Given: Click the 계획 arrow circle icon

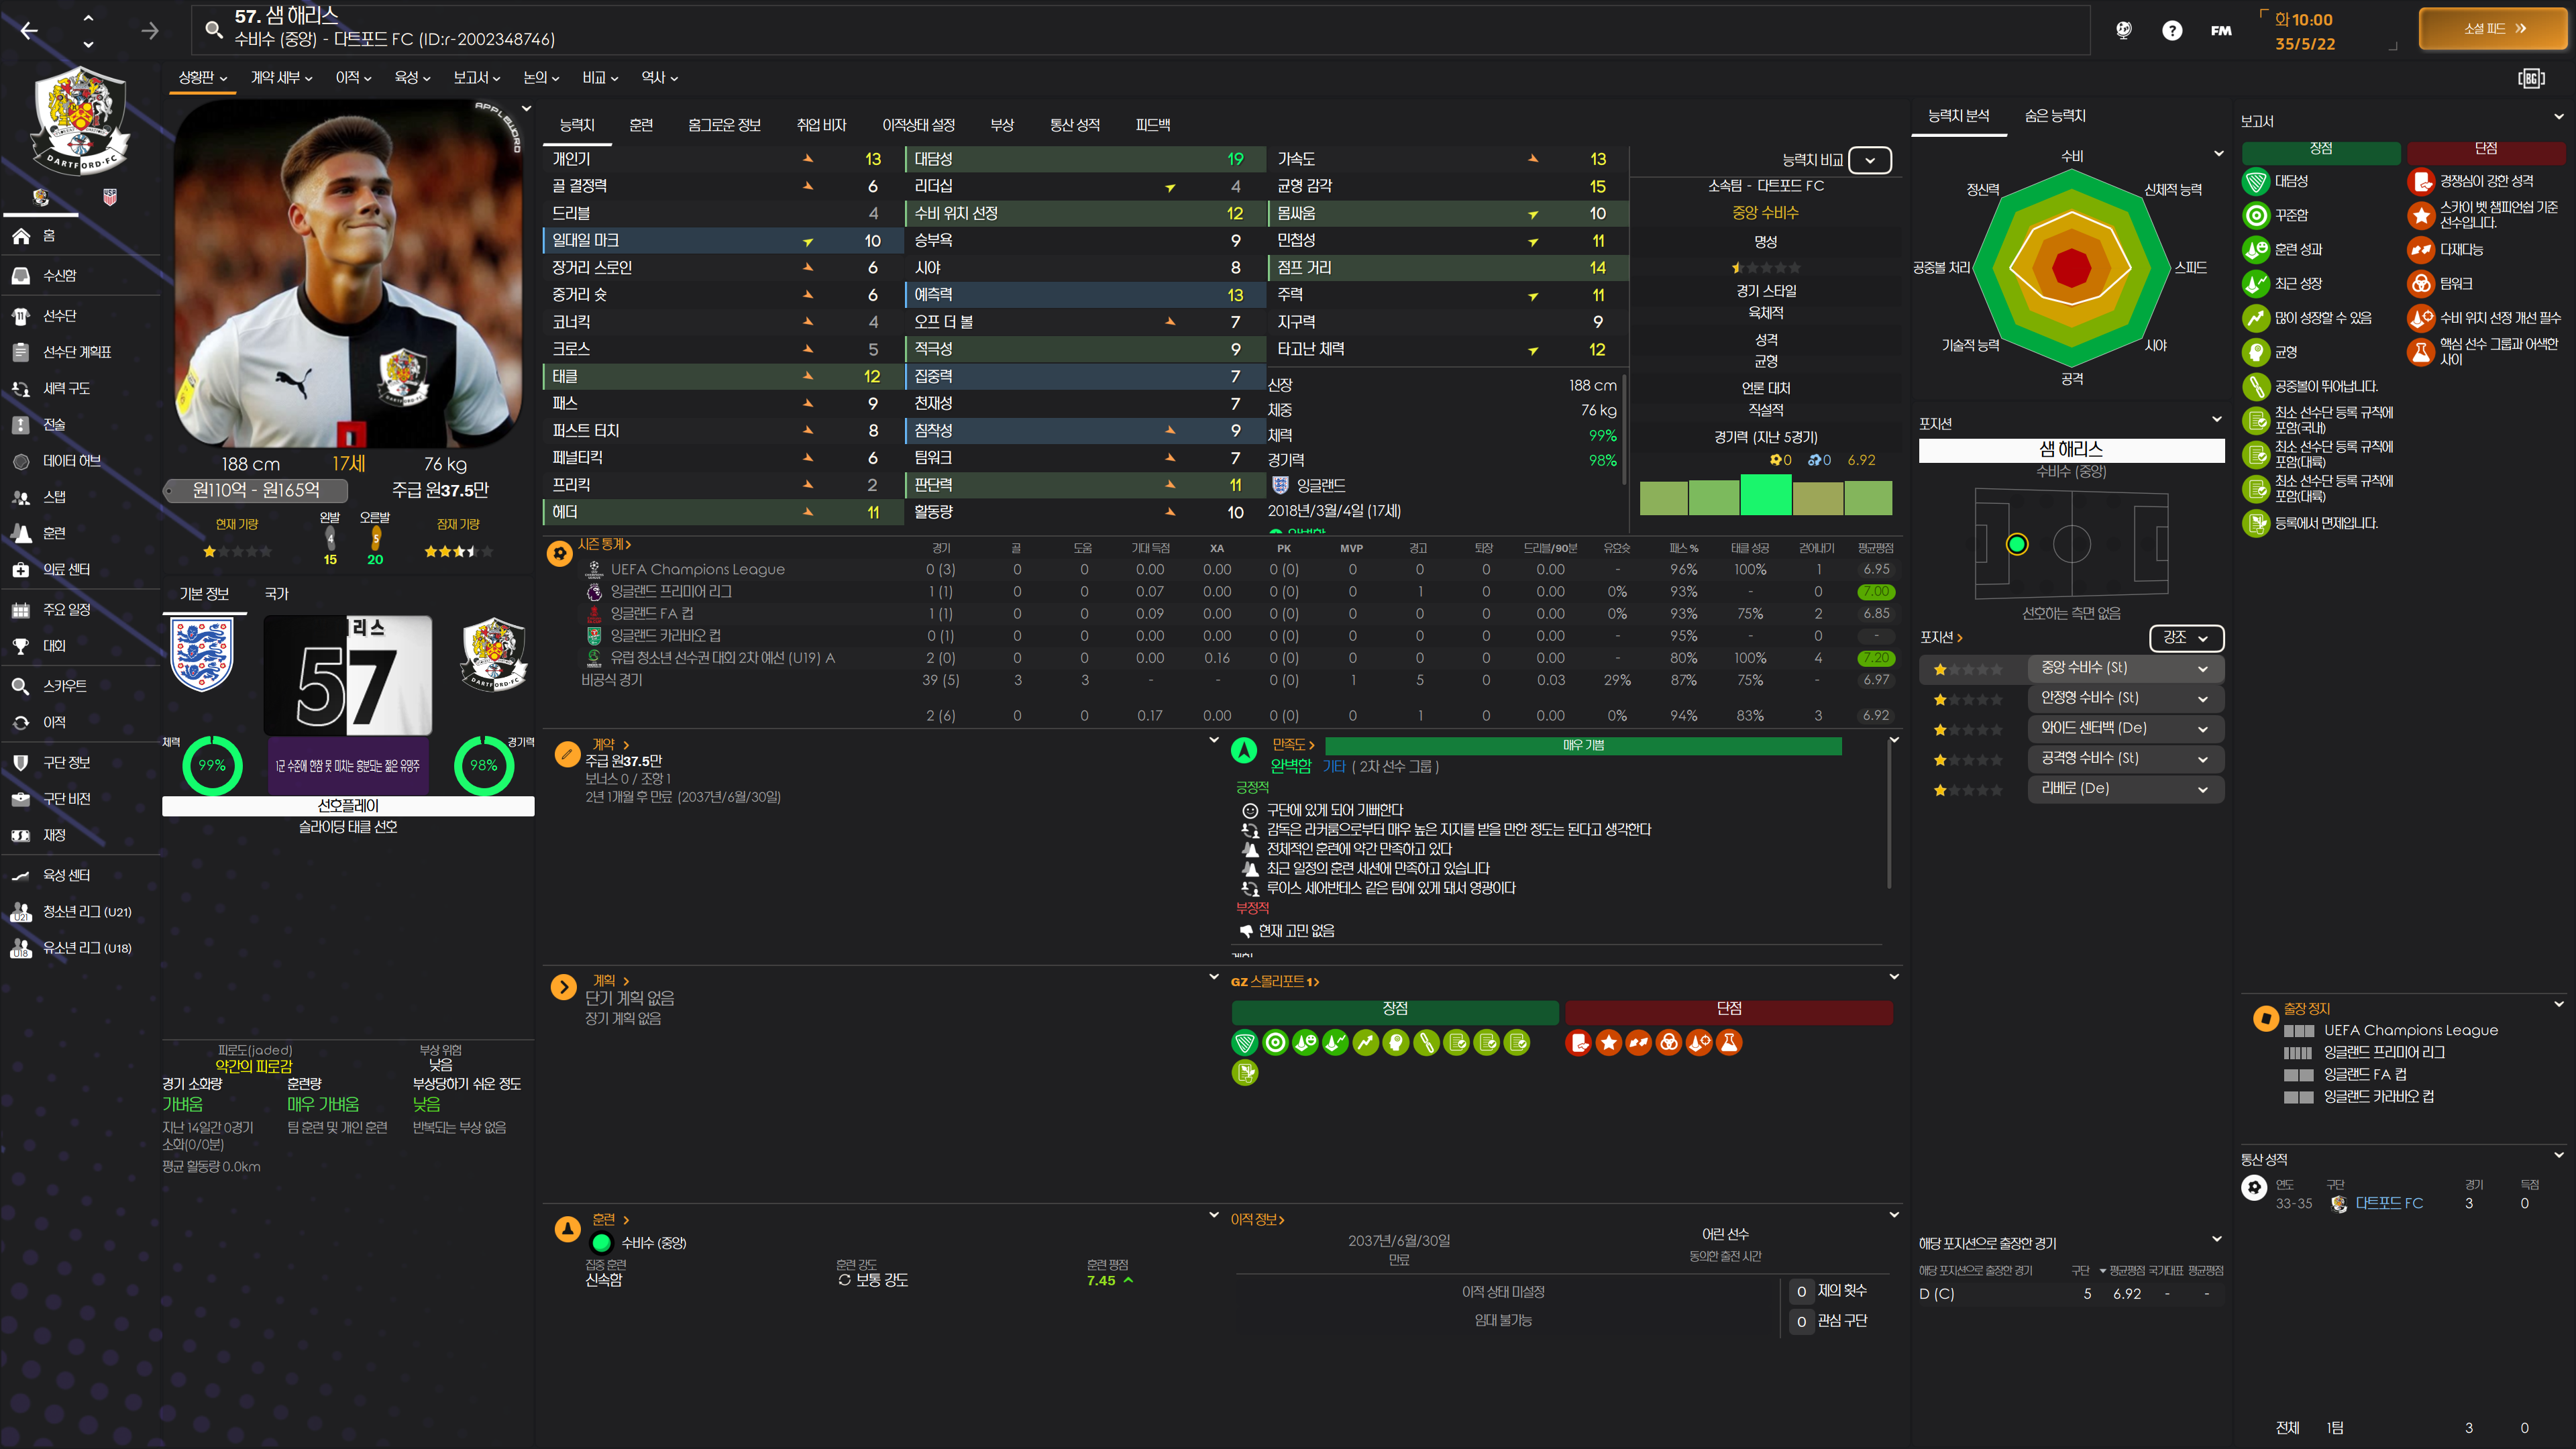Looking at the screenshot, I should point(564,988).
